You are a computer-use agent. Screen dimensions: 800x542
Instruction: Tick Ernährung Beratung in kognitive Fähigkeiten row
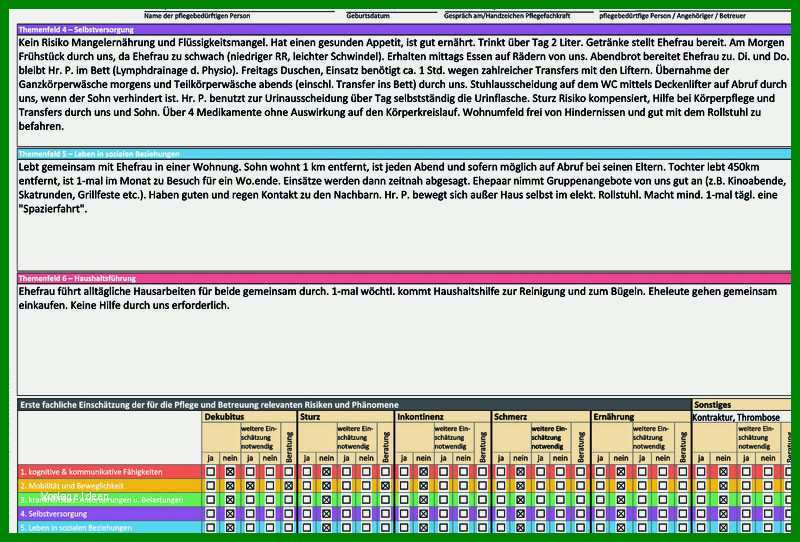[x=683, y=472]
